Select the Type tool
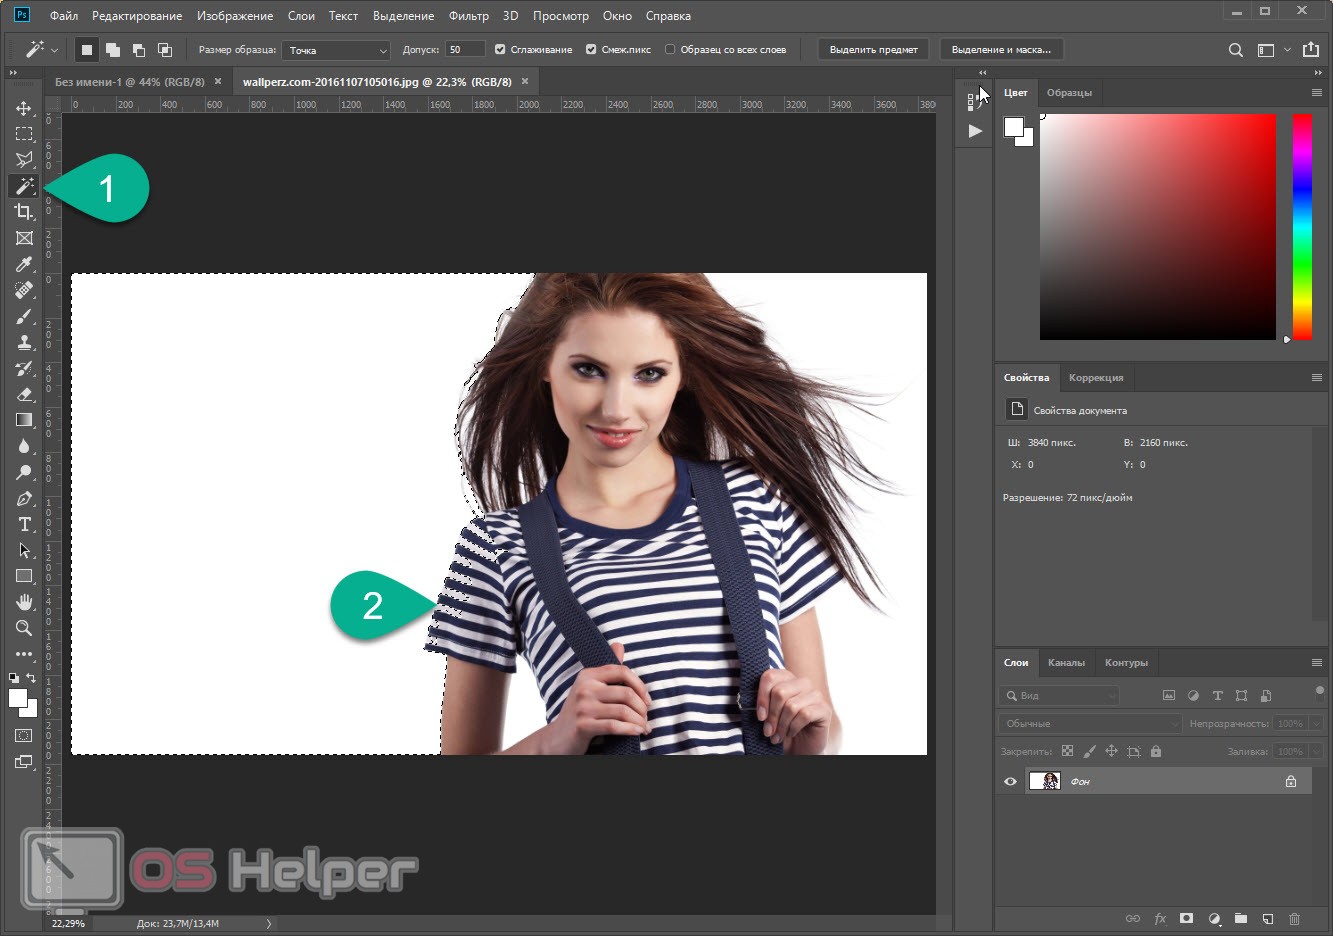Image resolution: width=1333 pixels, height=936 pixels. tap(24, 524)
